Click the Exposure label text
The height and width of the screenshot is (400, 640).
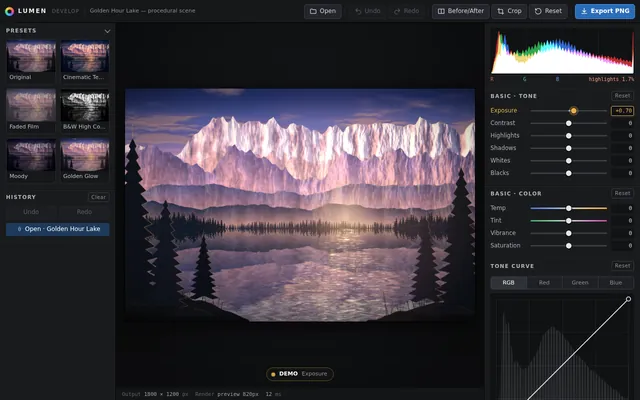click(x=504, y=111)
